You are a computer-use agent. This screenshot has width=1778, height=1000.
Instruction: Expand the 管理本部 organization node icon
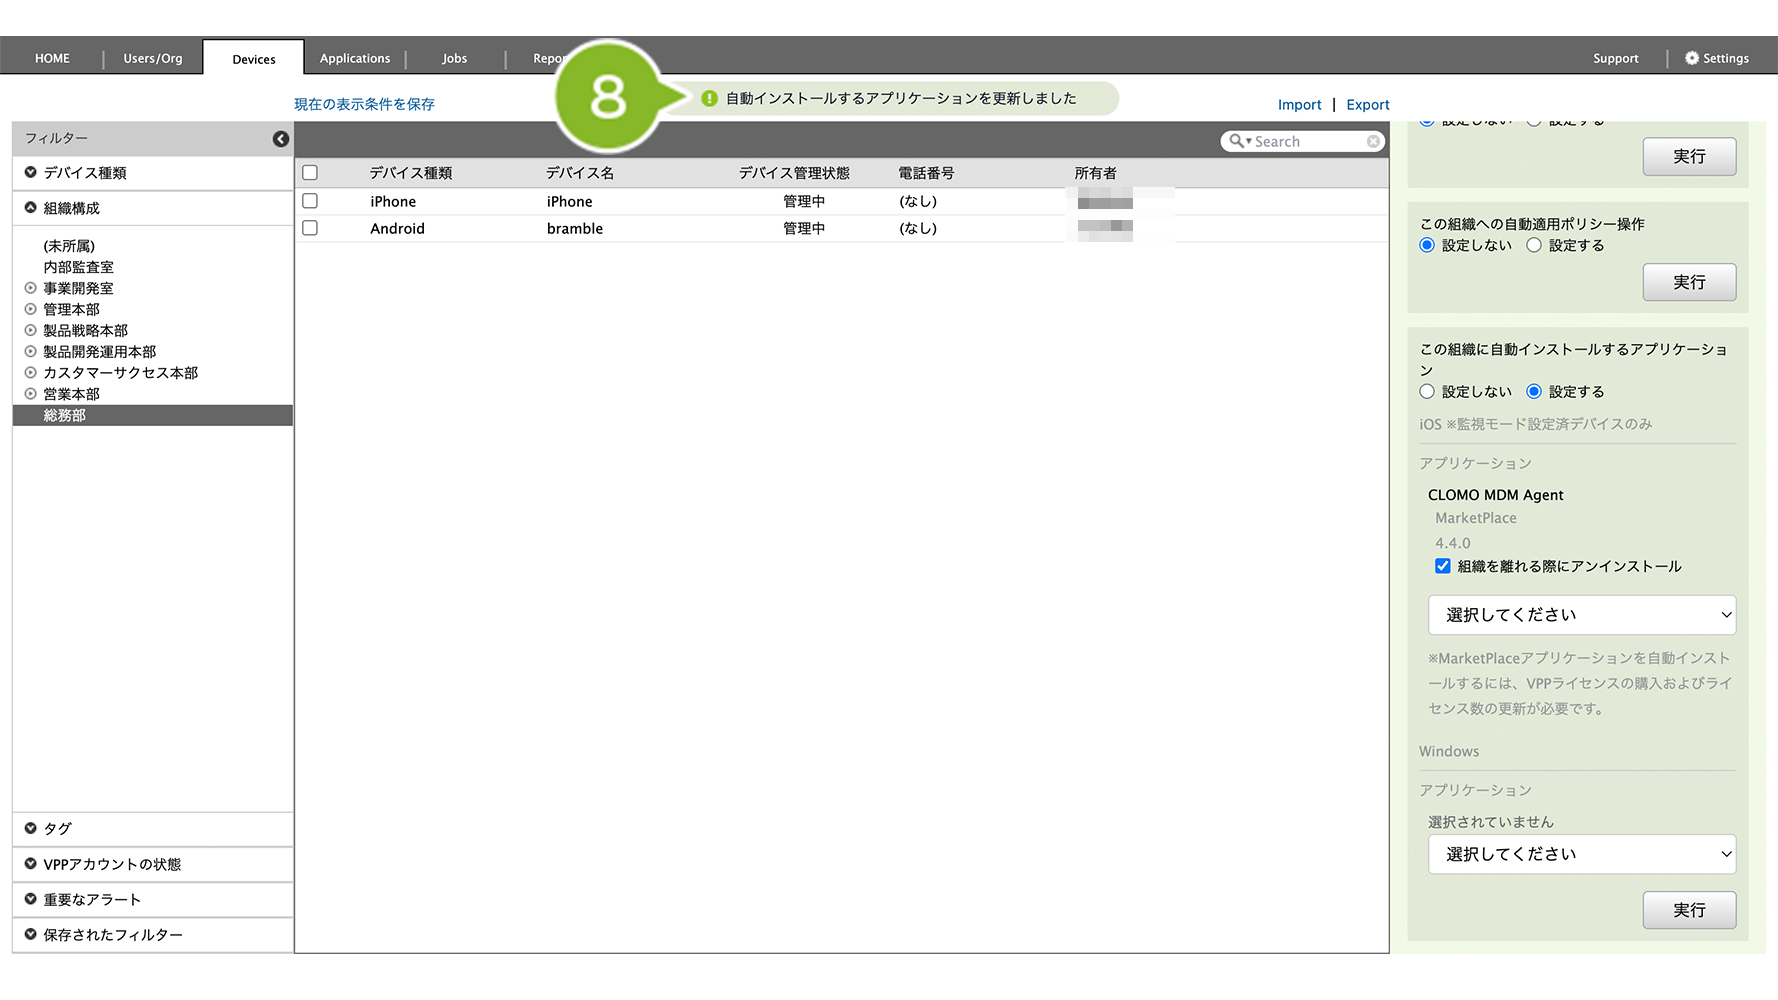click(x=31, y=309)
